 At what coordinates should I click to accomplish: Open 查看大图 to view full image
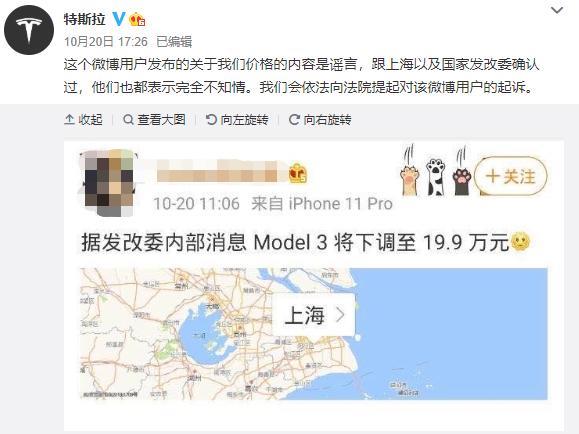[154, 120]
